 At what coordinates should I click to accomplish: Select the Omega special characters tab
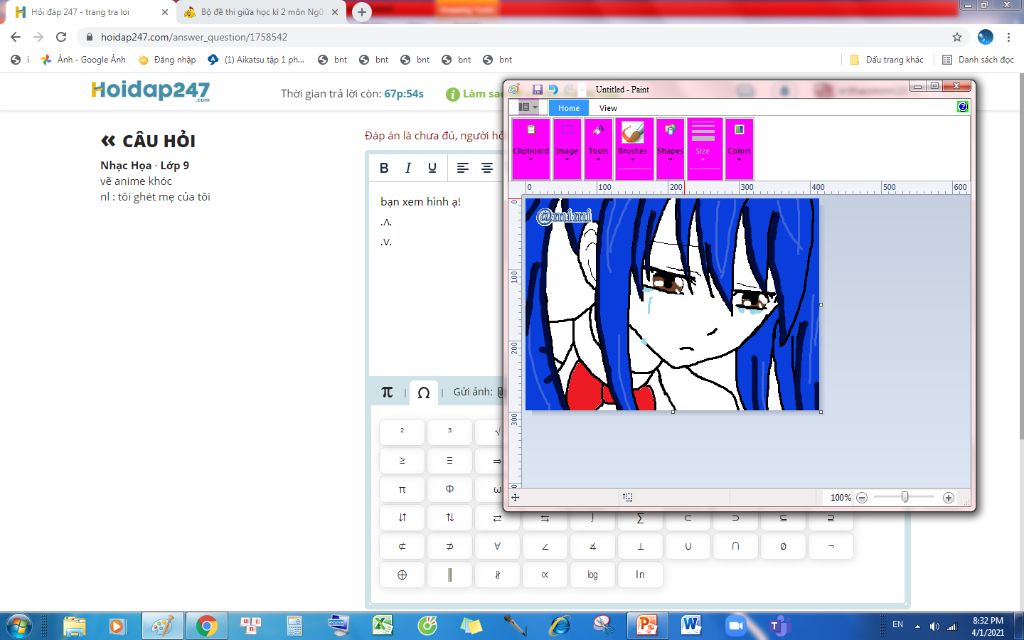(x=423, y=392)
